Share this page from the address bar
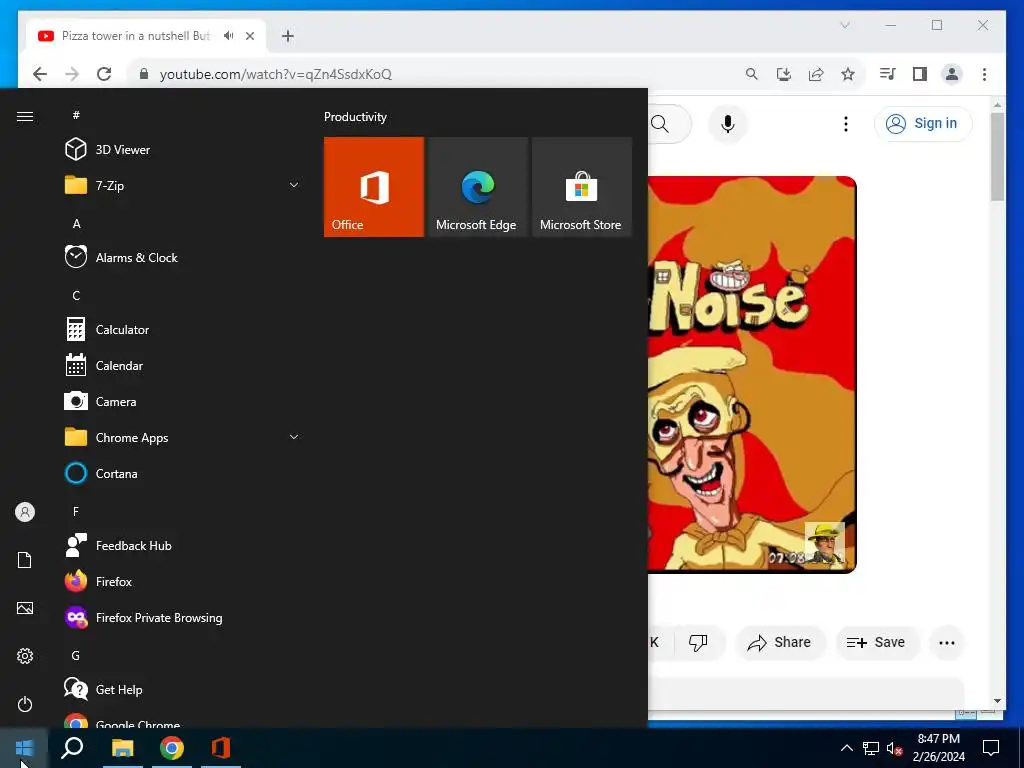The width and height of the screenshot is (1024, 768). (x=816, y=74)
